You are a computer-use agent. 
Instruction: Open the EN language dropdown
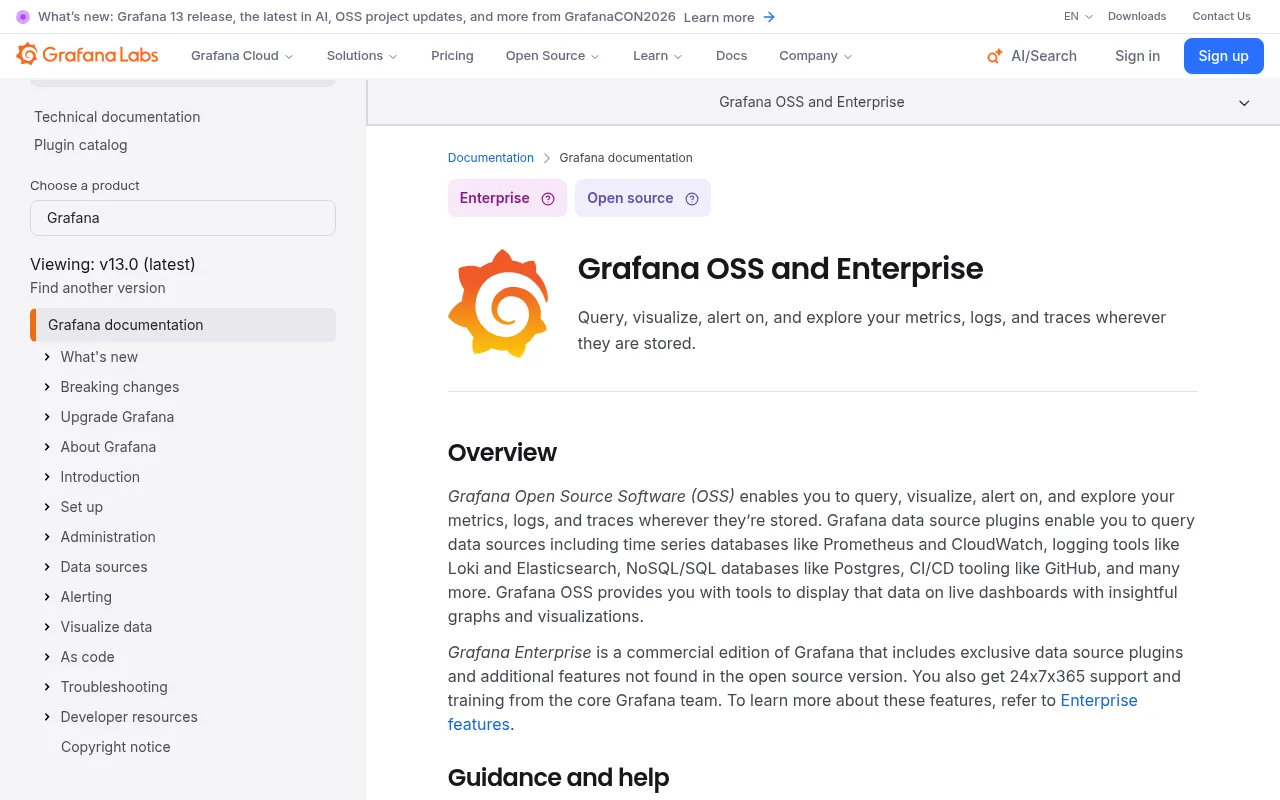pos(1078,17)
